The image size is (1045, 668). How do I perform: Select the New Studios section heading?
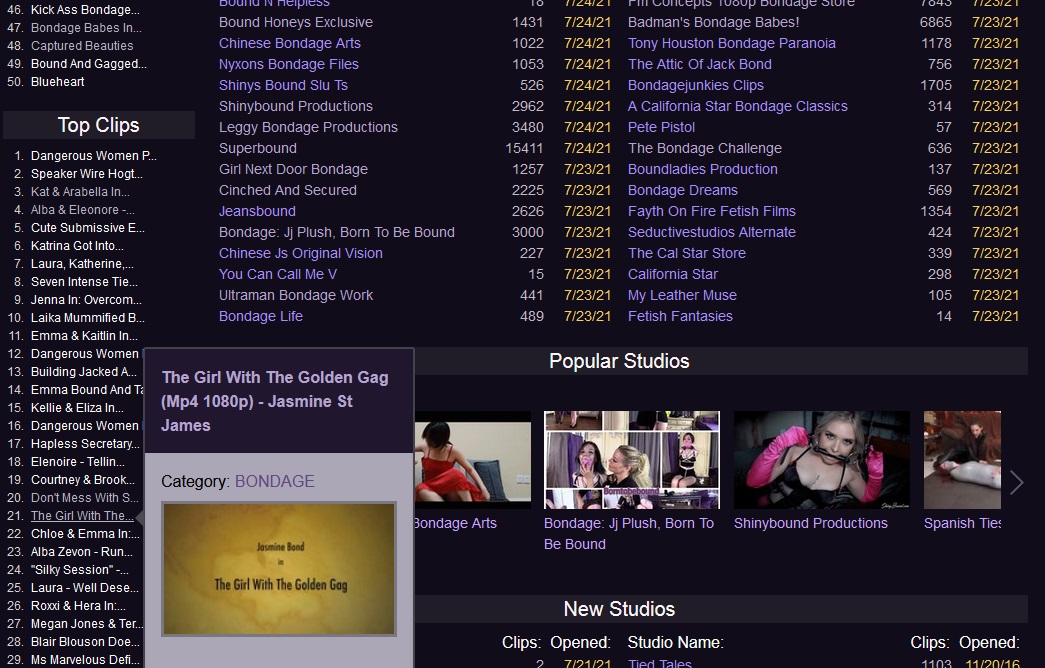click(x=619, y=609)
